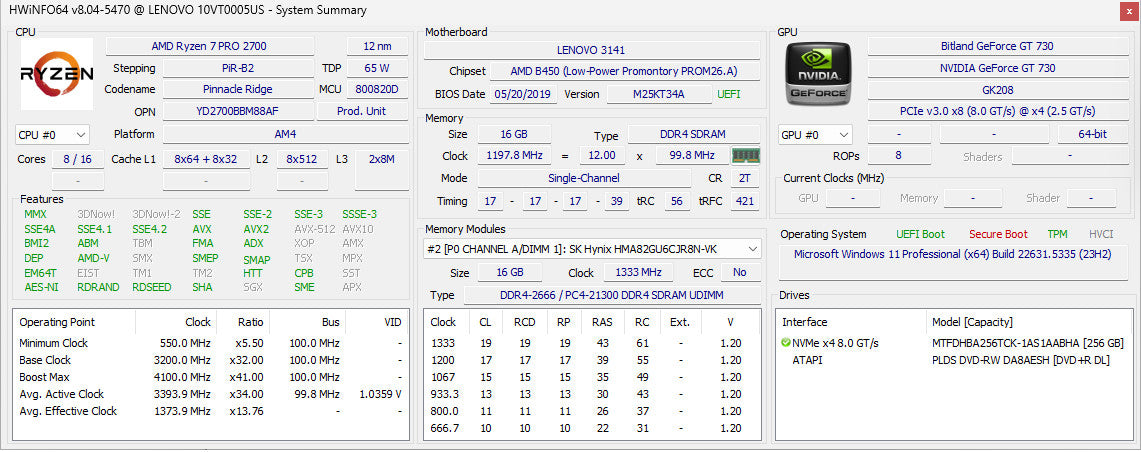This screenshot has height=452, width=1141.
Task: Click the SSE4.2 feature flag
Action: [x=149, y=229]
